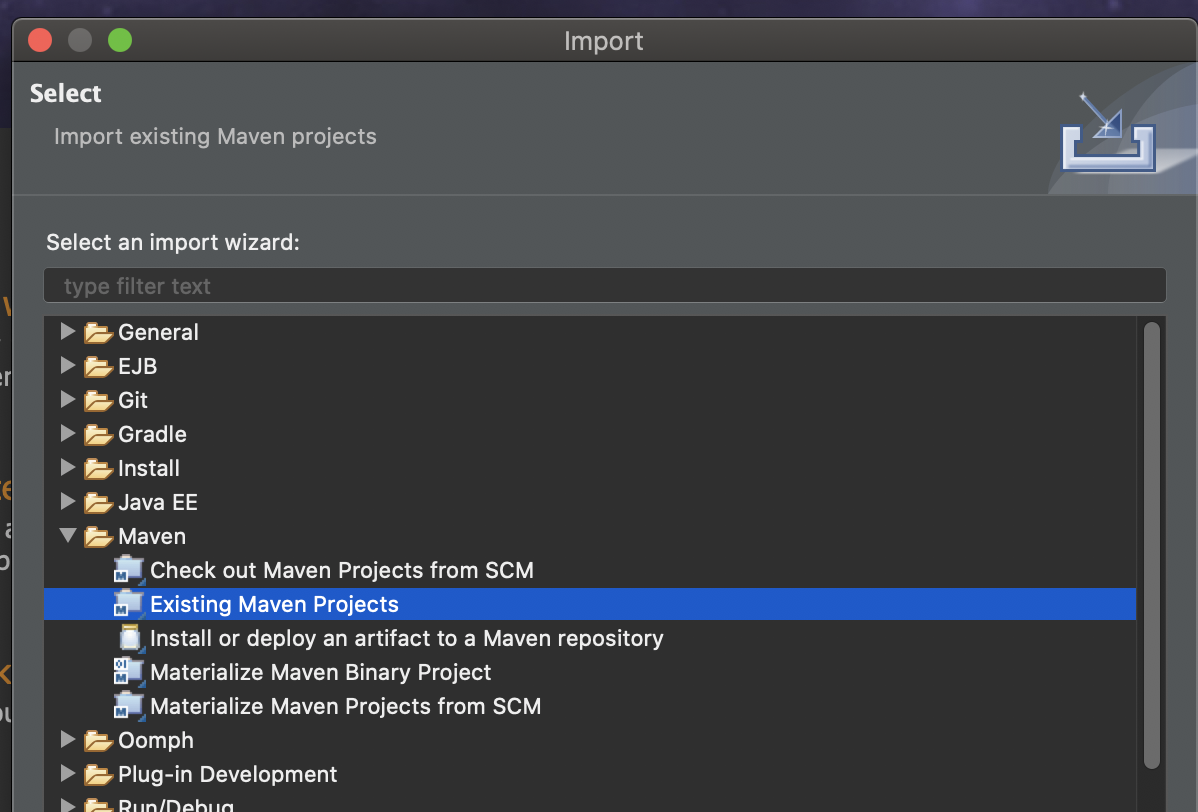Click the Materialize Maven Binary Project icon
The height and width of the screenshot is (812, 1198).
[128, 672]
